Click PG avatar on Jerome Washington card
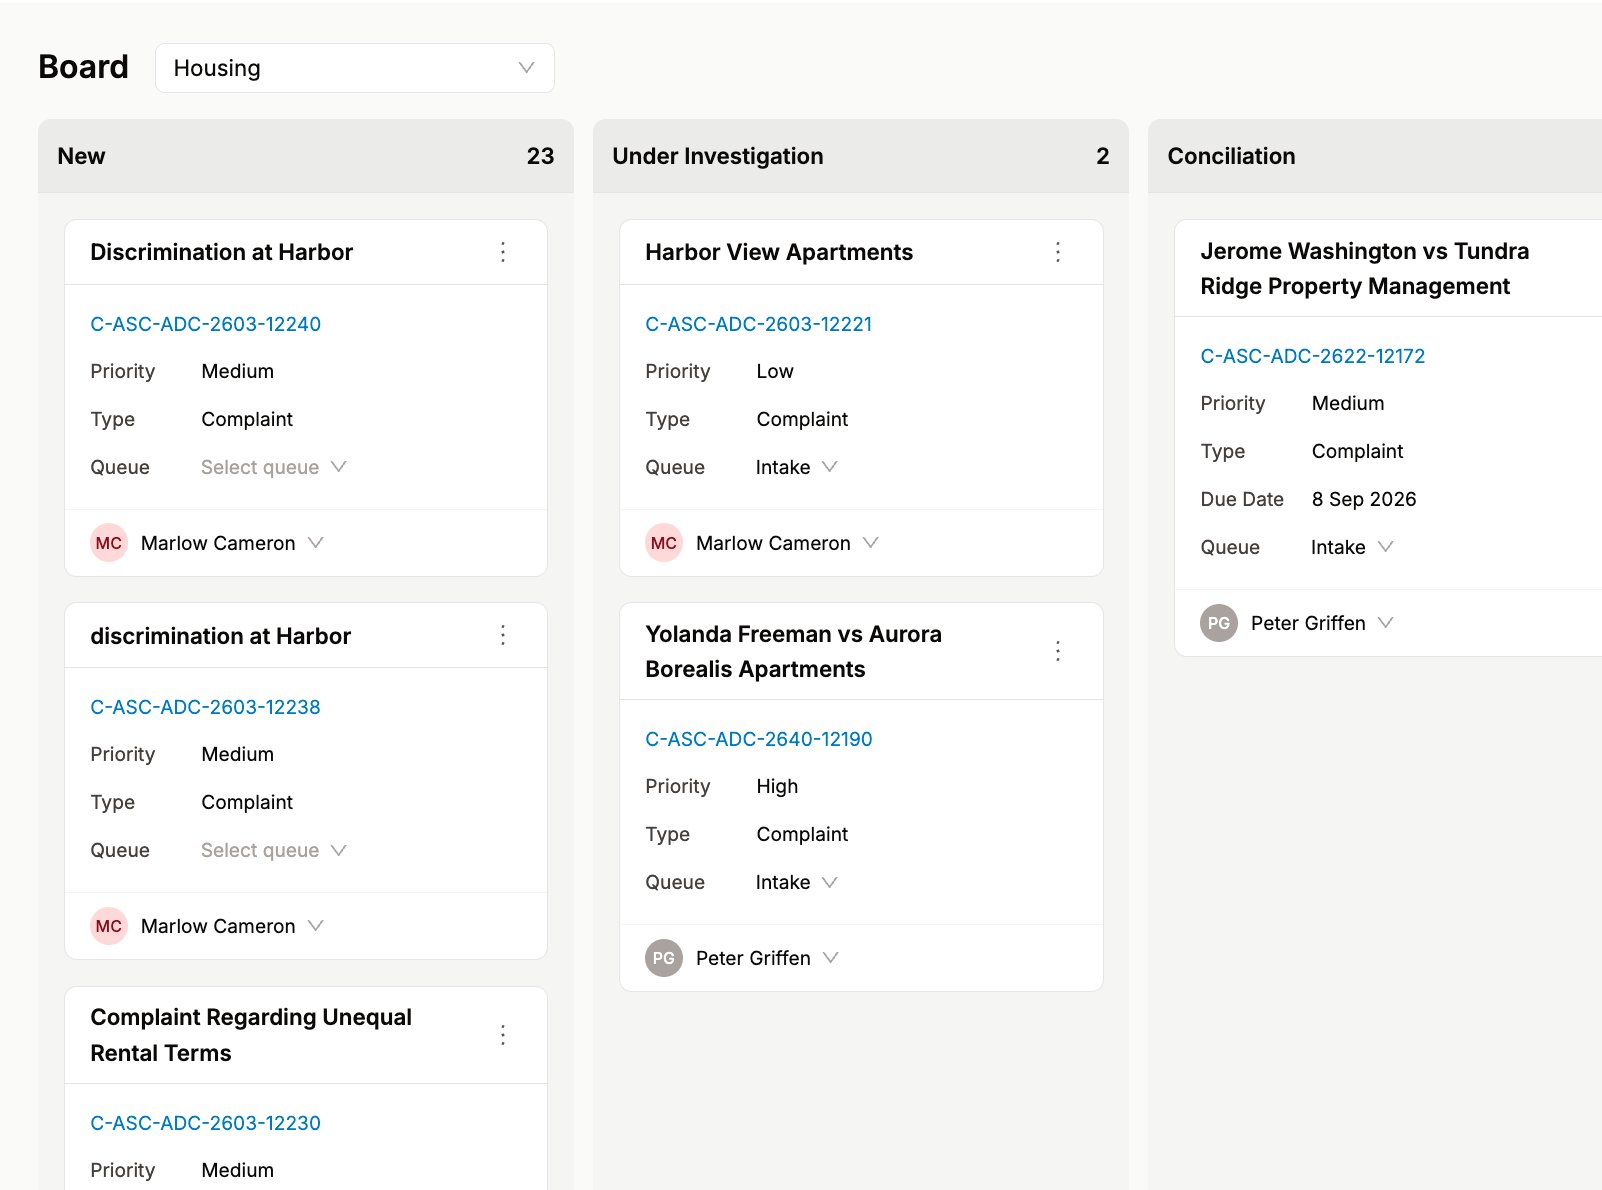This screenshot has width=1602, height=1190. [1219, 623]
